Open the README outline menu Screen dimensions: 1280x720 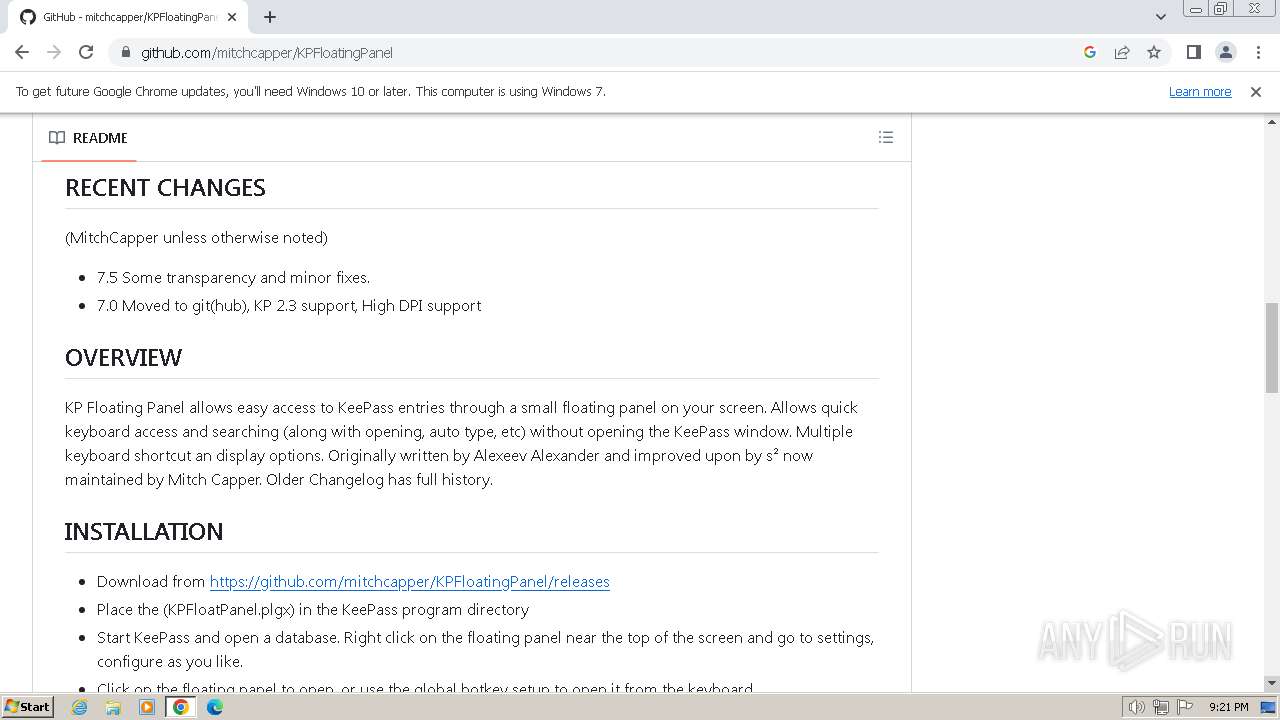tap(886, 138)
